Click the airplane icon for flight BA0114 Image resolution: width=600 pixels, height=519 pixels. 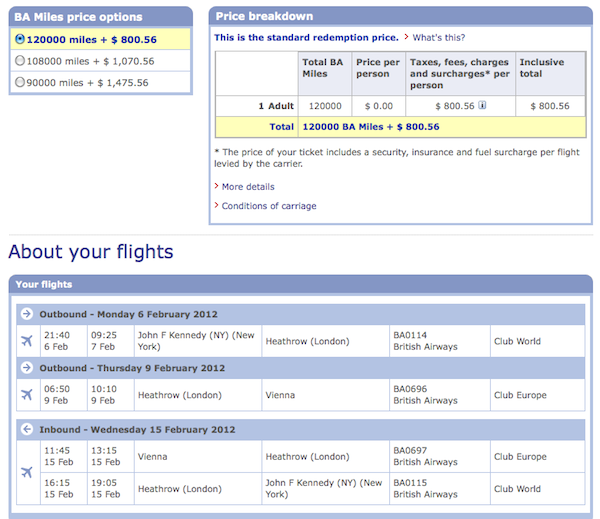point(27,341)
